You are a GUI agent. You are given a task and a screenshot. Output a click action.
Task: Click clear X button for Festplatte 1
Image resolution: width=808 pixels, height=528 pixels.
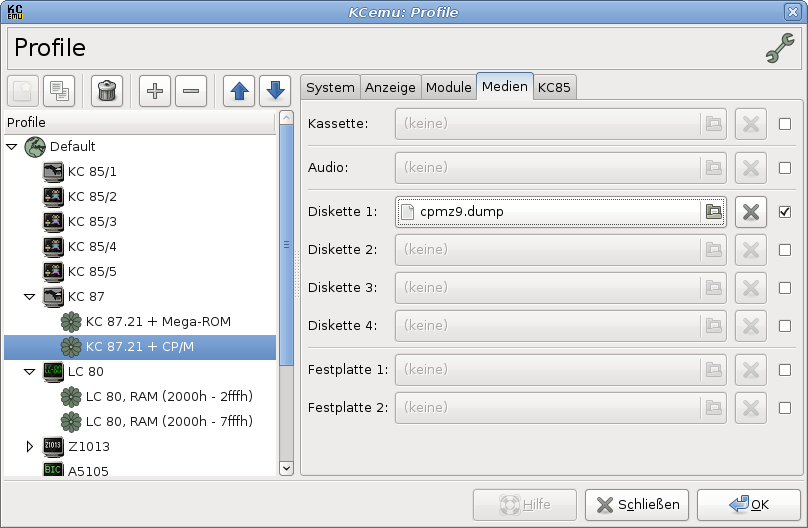751,370
